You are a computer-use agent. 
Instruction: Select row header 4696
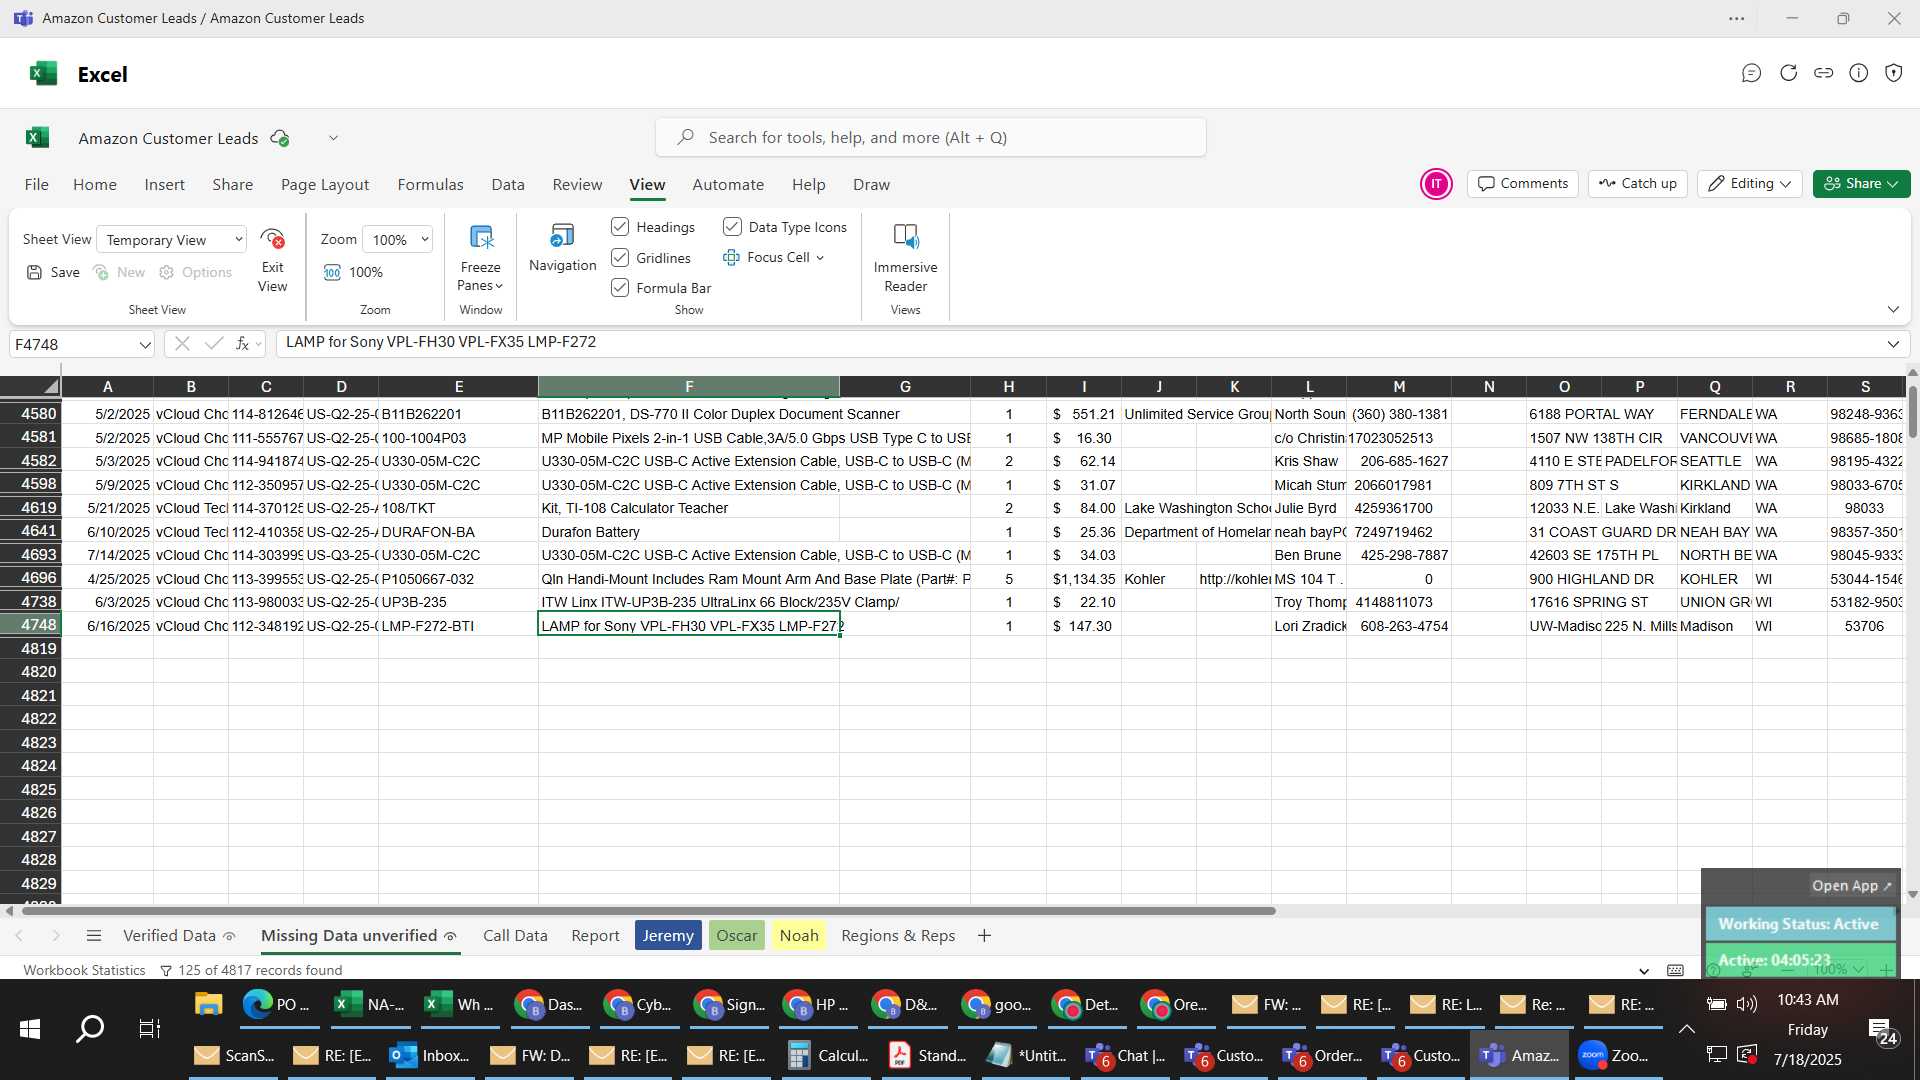[31, 579]
